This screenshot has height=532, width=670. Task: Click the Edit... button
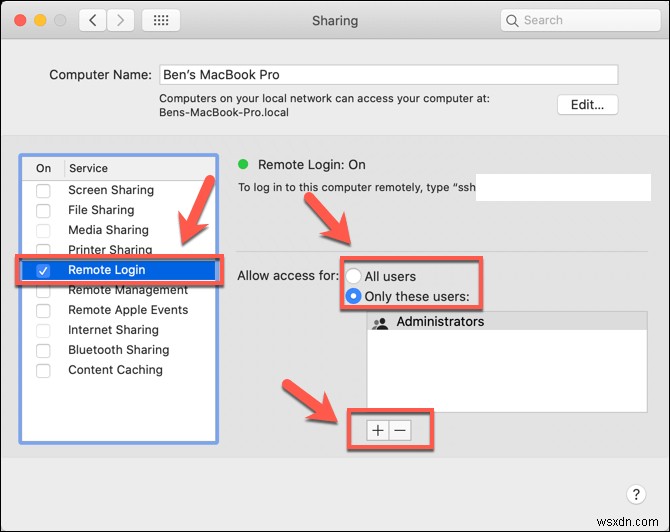click(x=588, y=105)
